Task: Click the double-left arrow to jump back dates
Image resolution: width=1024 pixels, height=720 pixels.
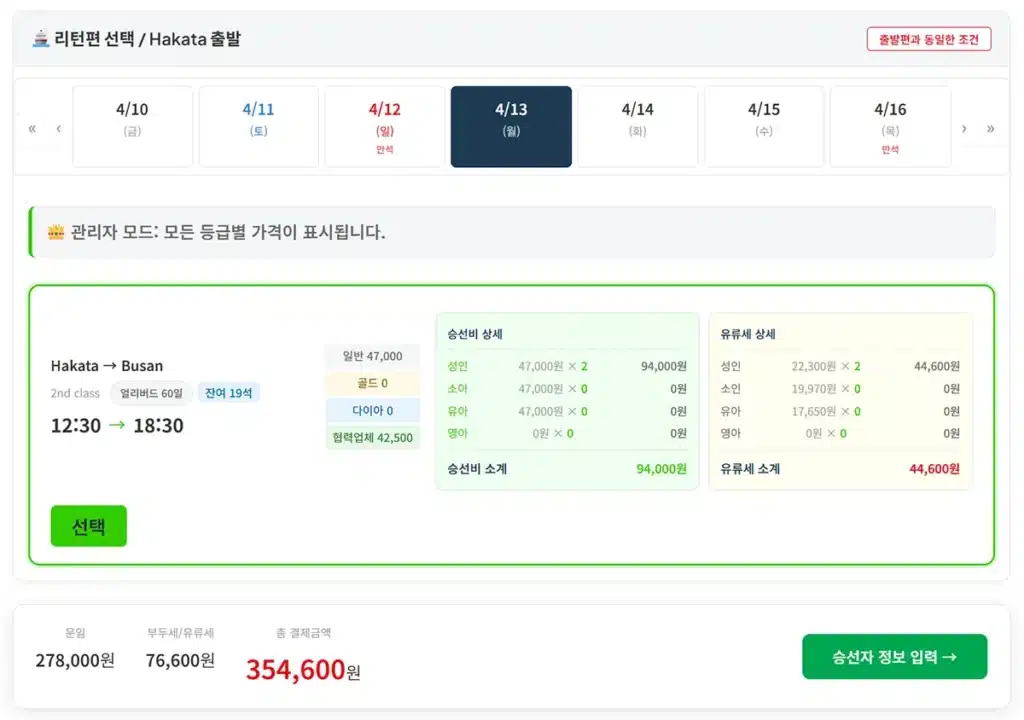Action: point(31,127)
